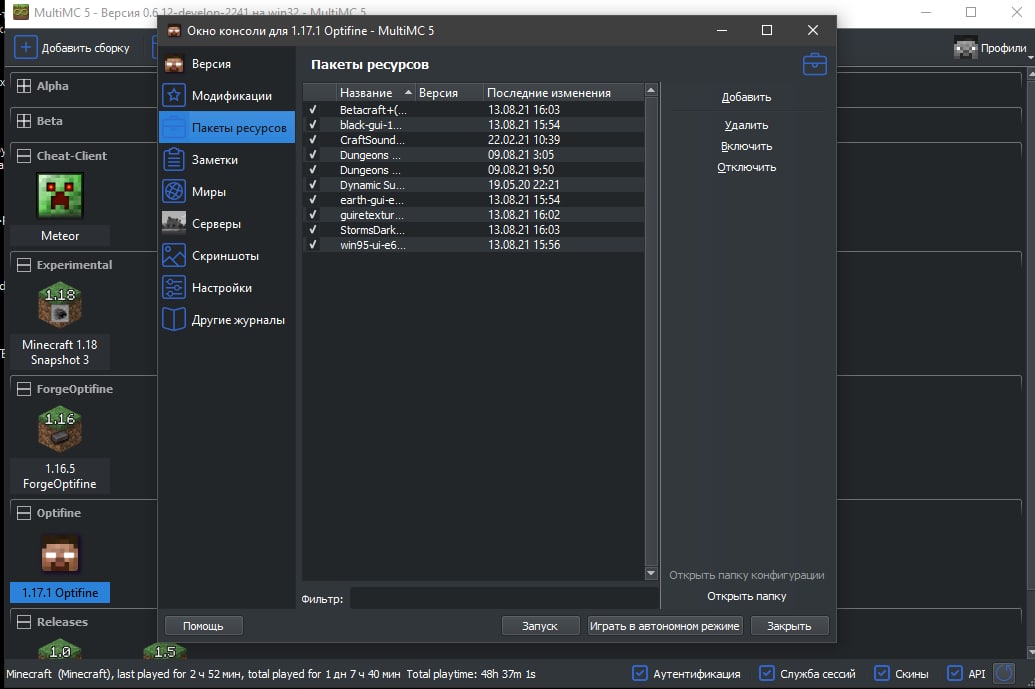Toggle checkbox for earth-gui-e pack
The height and width of the screenshot is (689, 1035).
[x=313, y=199]
